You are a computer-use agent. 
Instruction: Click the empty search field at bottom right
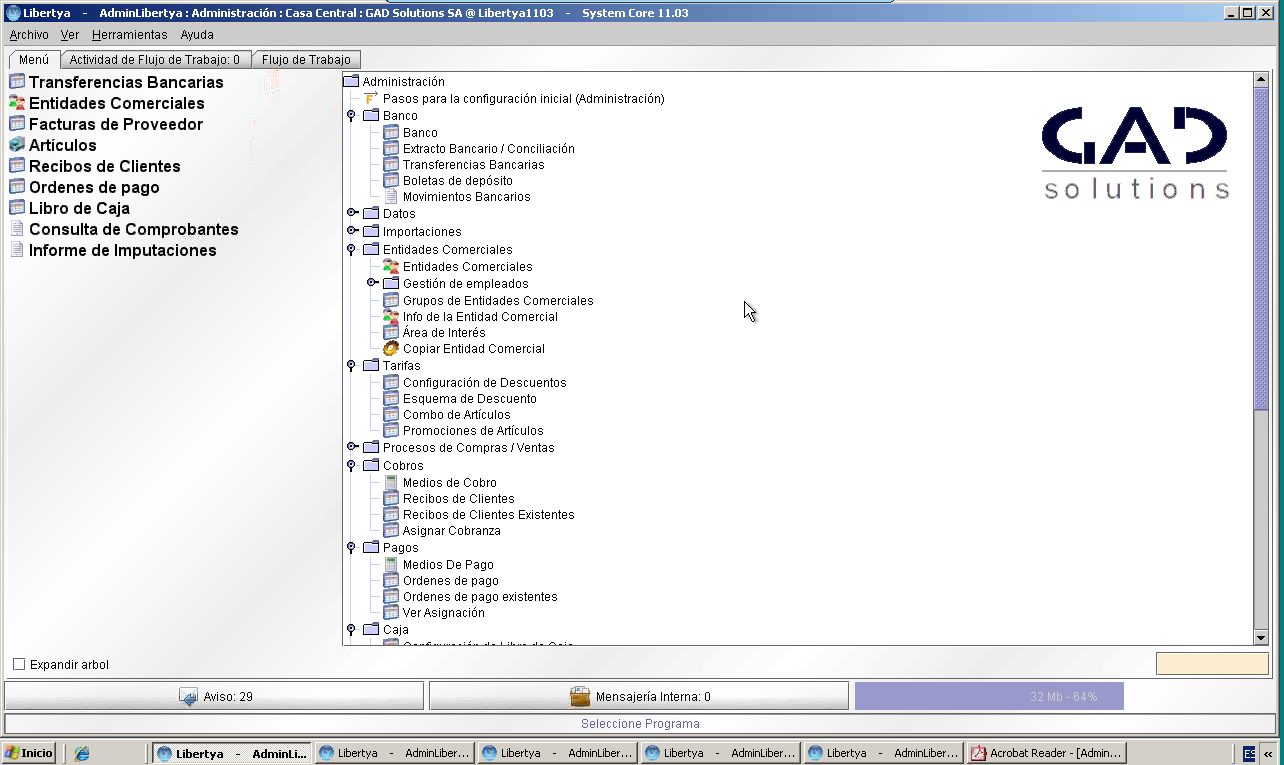1212,664
